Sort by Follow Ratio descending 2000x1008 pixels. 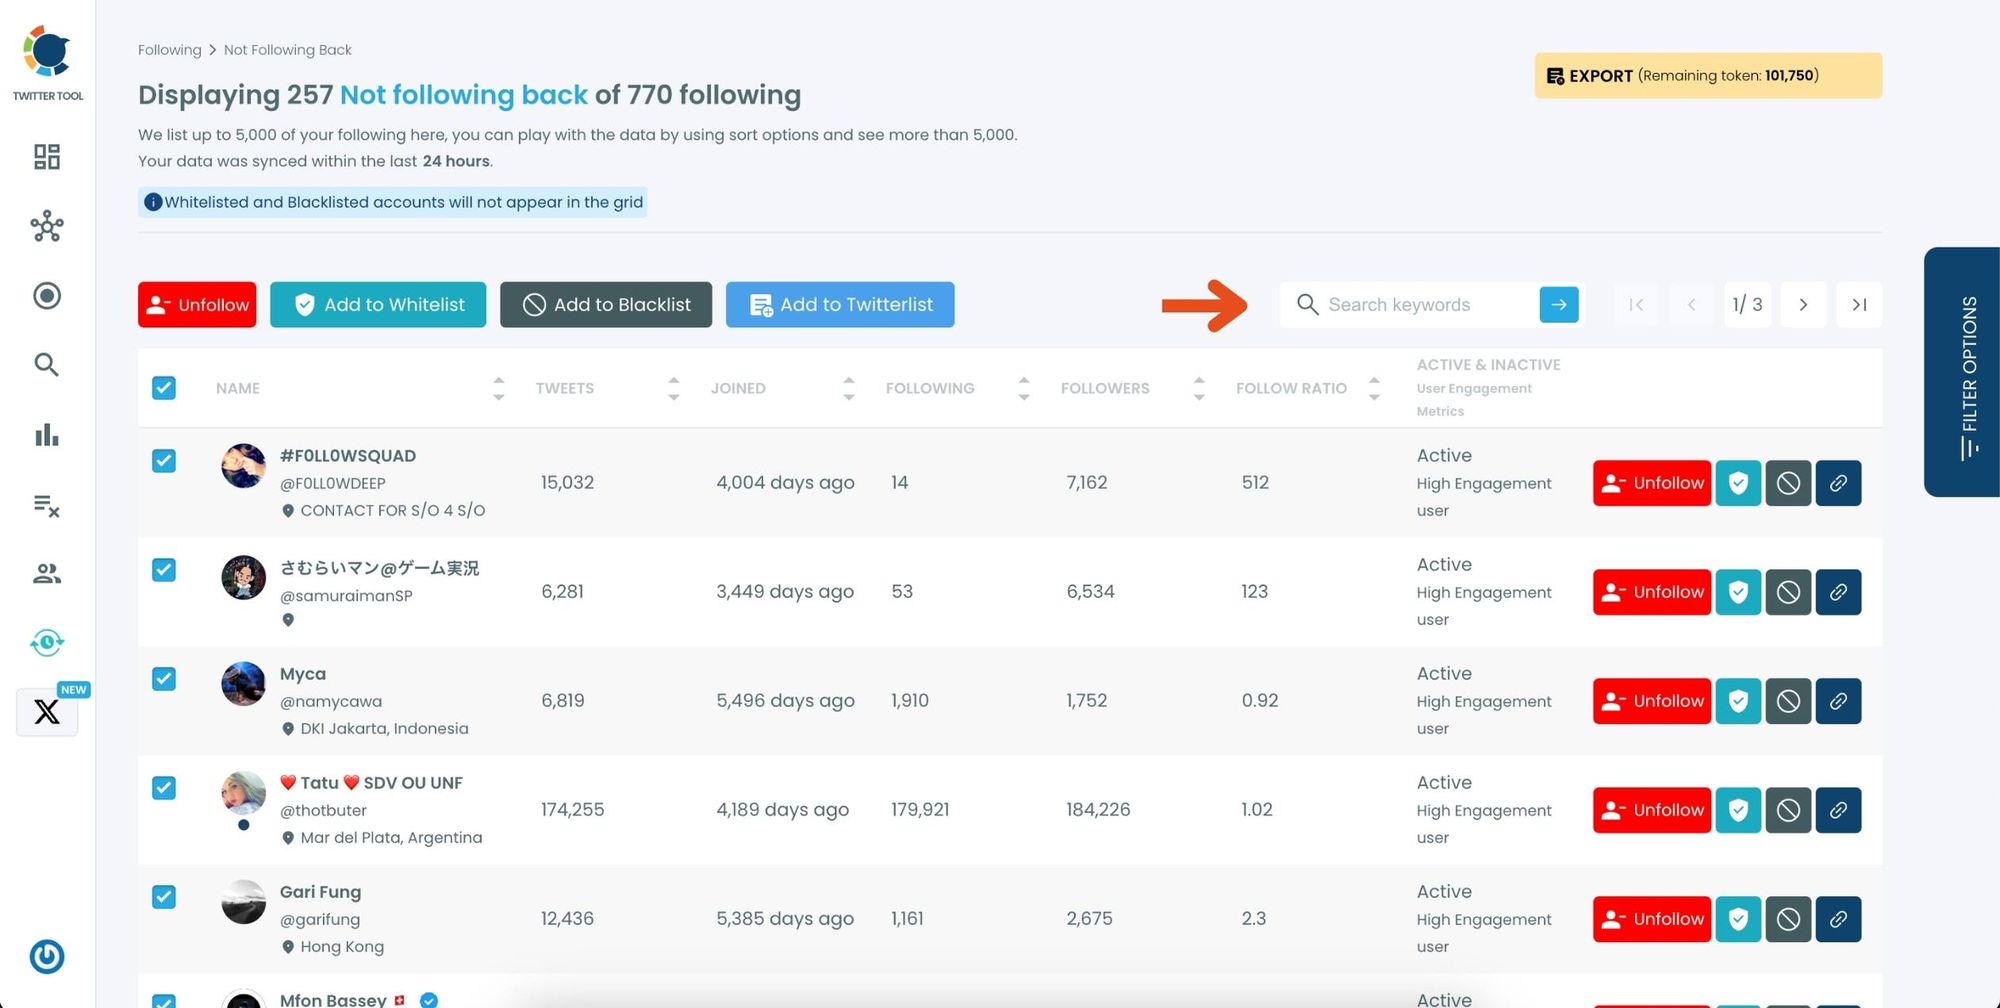point(1375,395)
